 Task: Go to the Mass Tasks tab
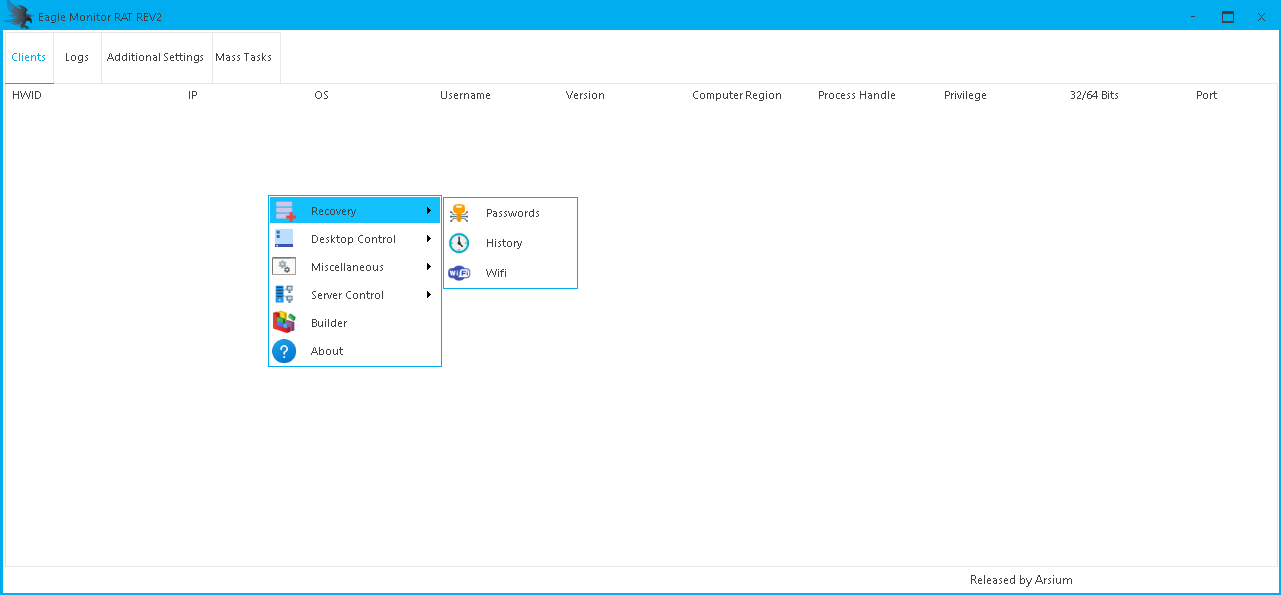point(244,57)
